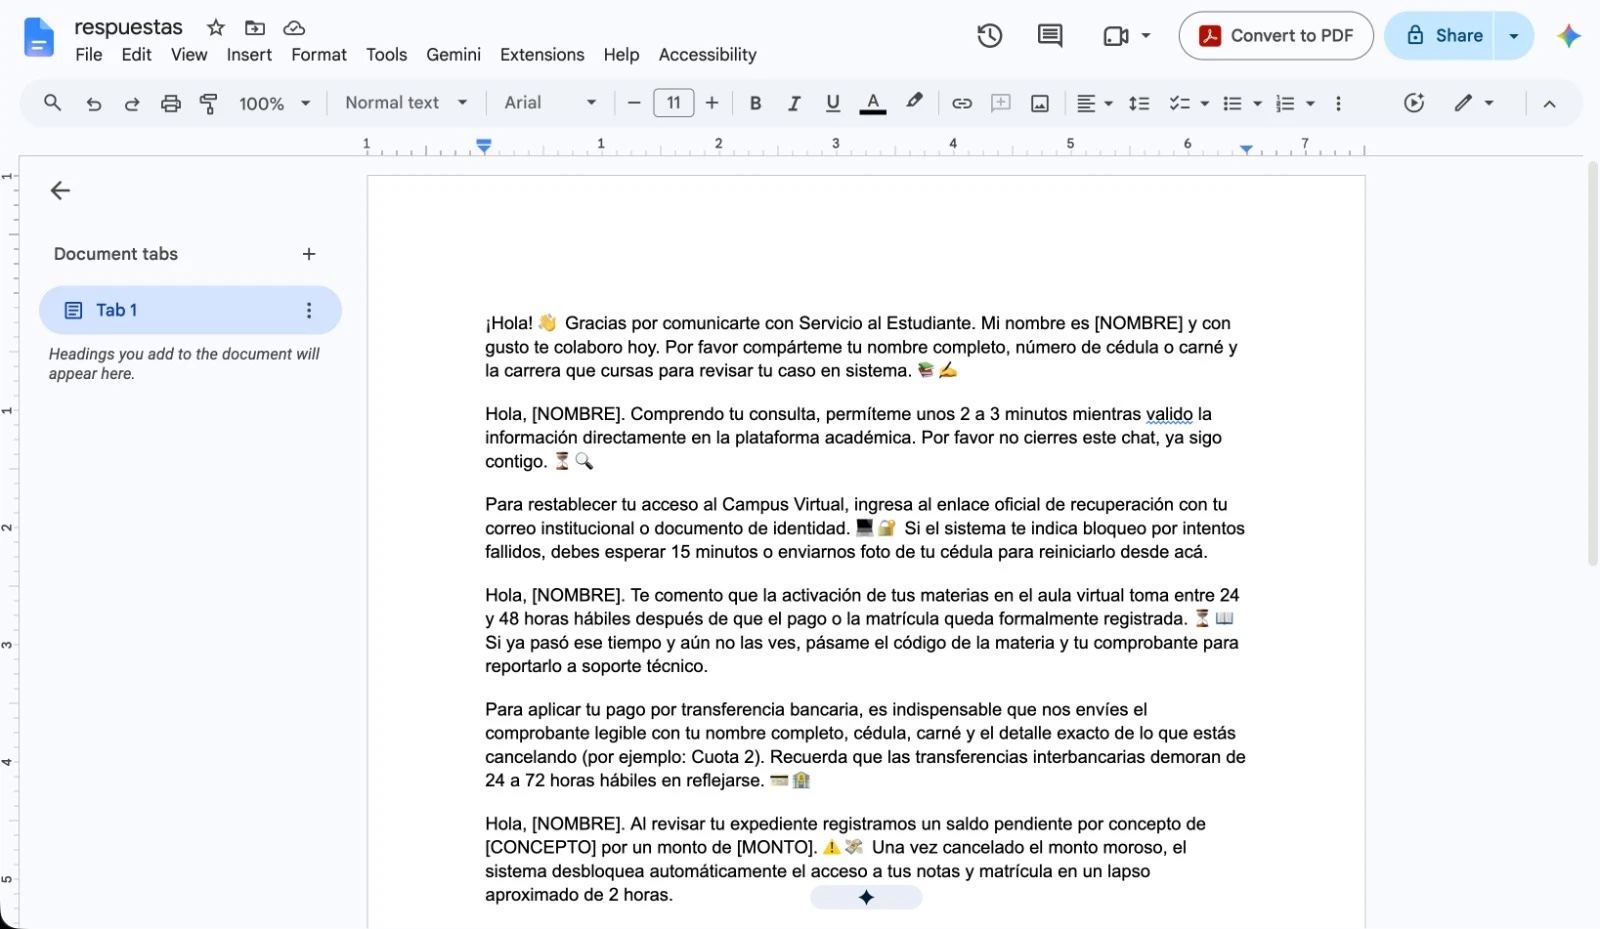This screenshot has width=1600, height=929.
Task: Add a comment from the toolbar
Action: click(1001, 103)
